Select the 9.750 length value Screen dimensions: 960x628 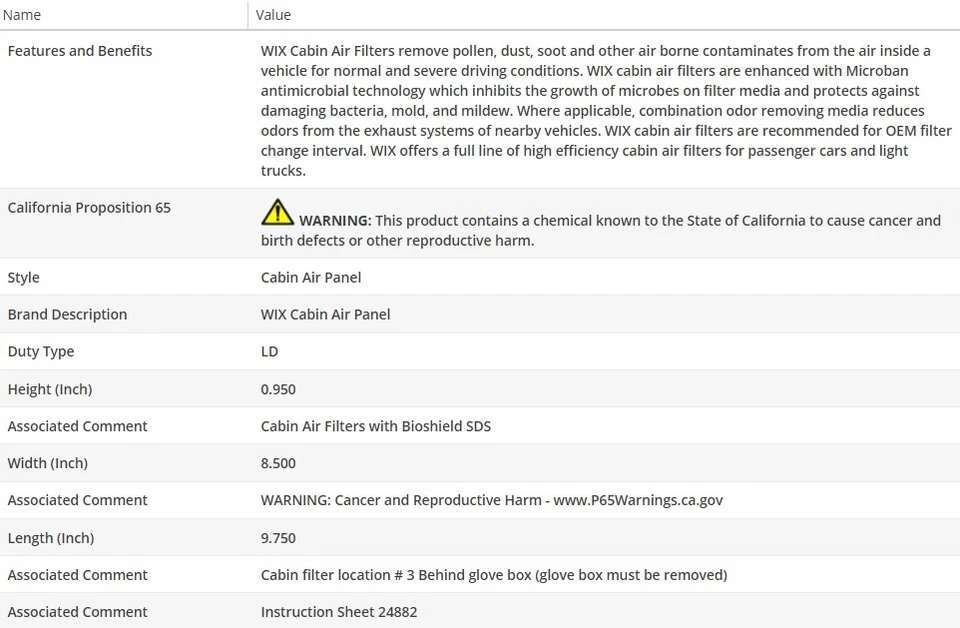(x=278, y=538)
